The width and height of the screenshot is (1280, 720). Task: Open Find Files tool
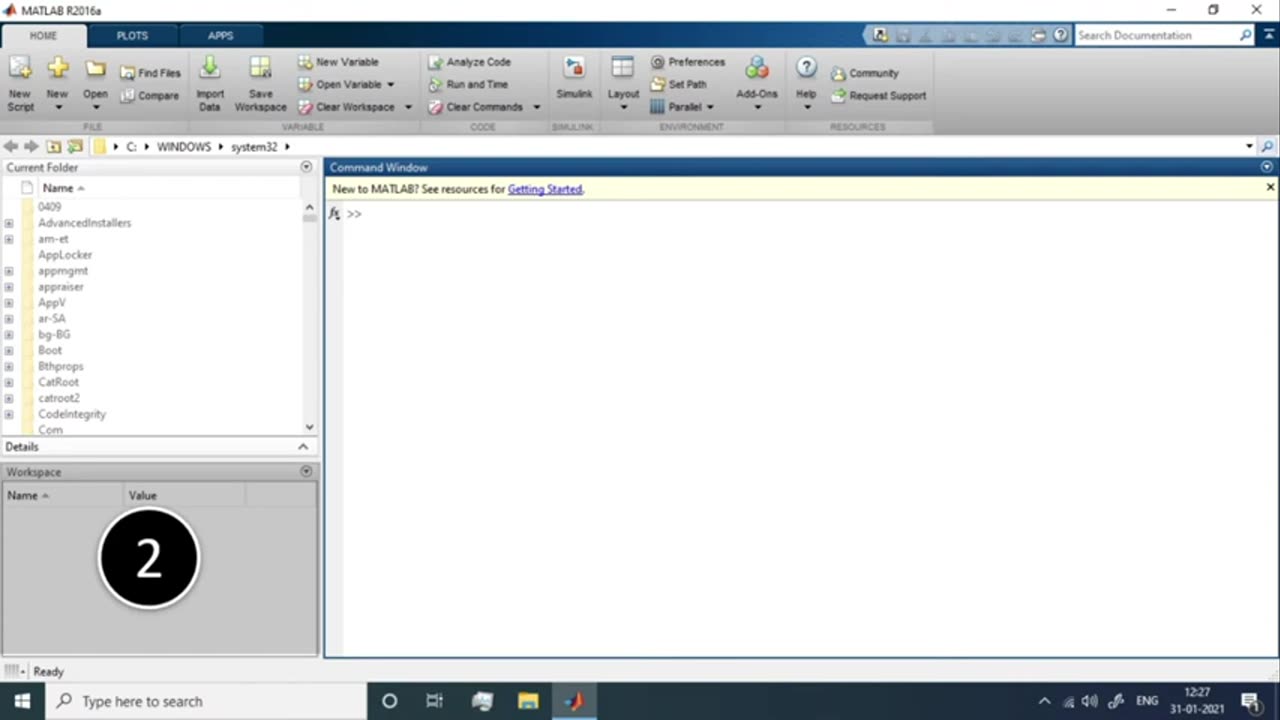[x=151, y=73]
